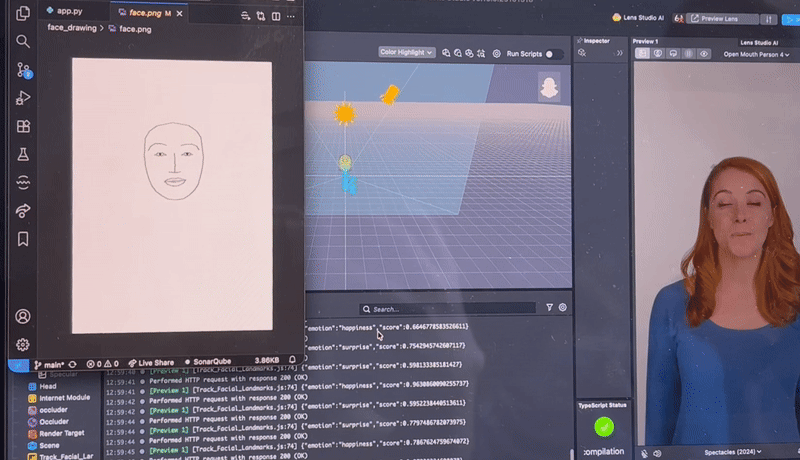Click the Logger search field
Viewport: 800px width, 460px height.
click(447, 309)
